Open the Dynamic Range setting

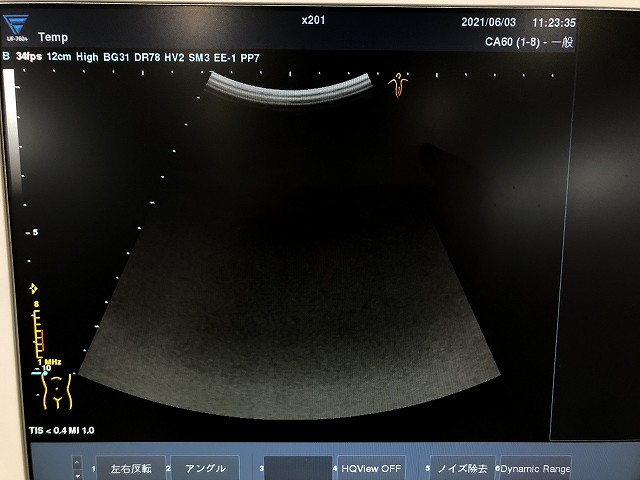click(536, 468)
